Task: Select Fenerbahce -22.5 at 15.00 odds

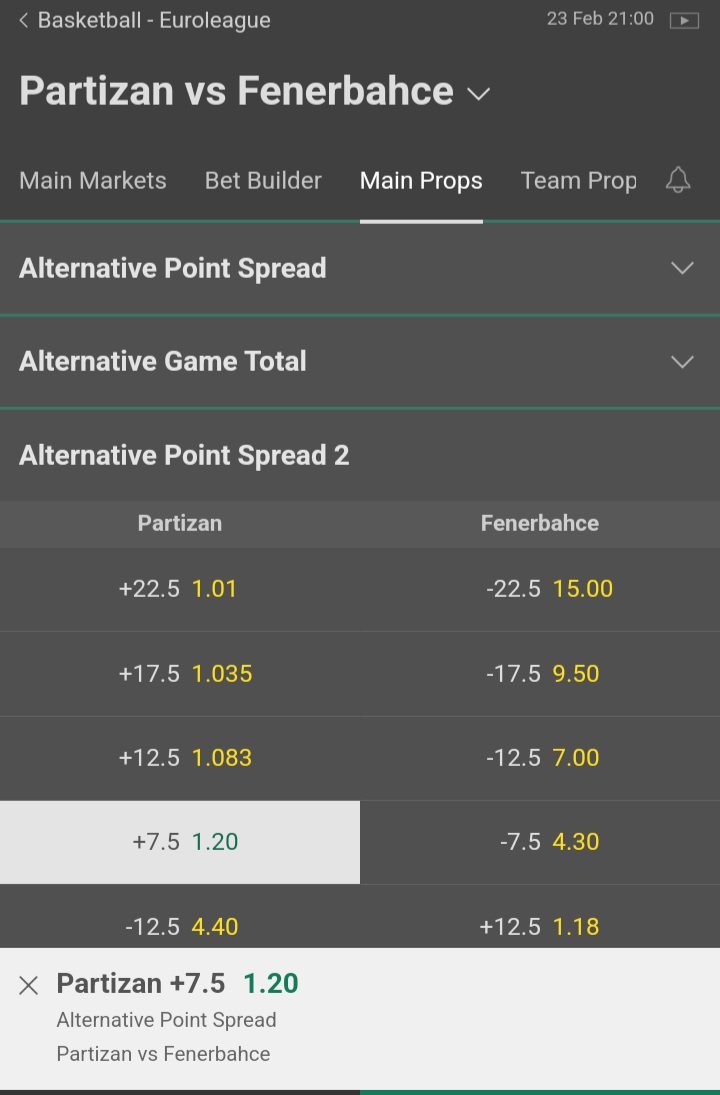Action: point(540,589)
